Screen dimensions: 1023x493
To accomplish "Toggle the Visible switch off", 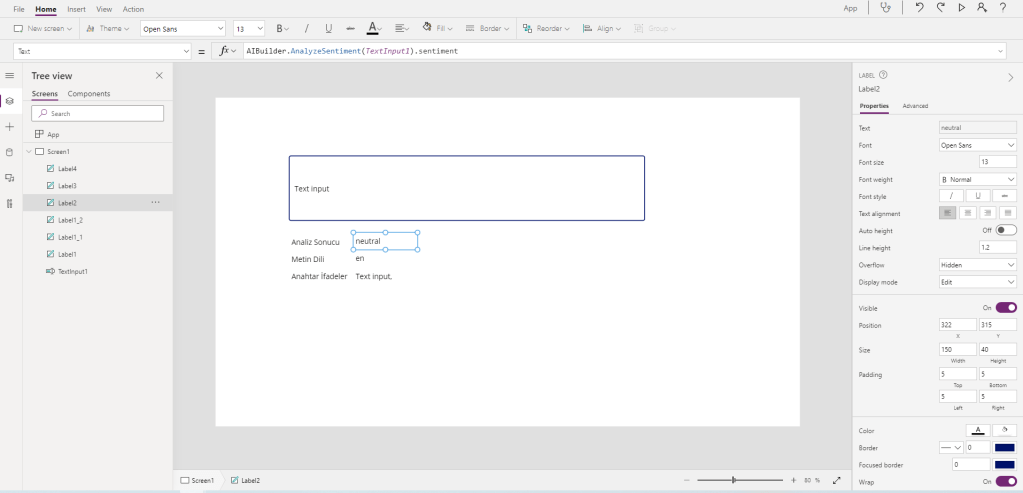I will 1006,308.
